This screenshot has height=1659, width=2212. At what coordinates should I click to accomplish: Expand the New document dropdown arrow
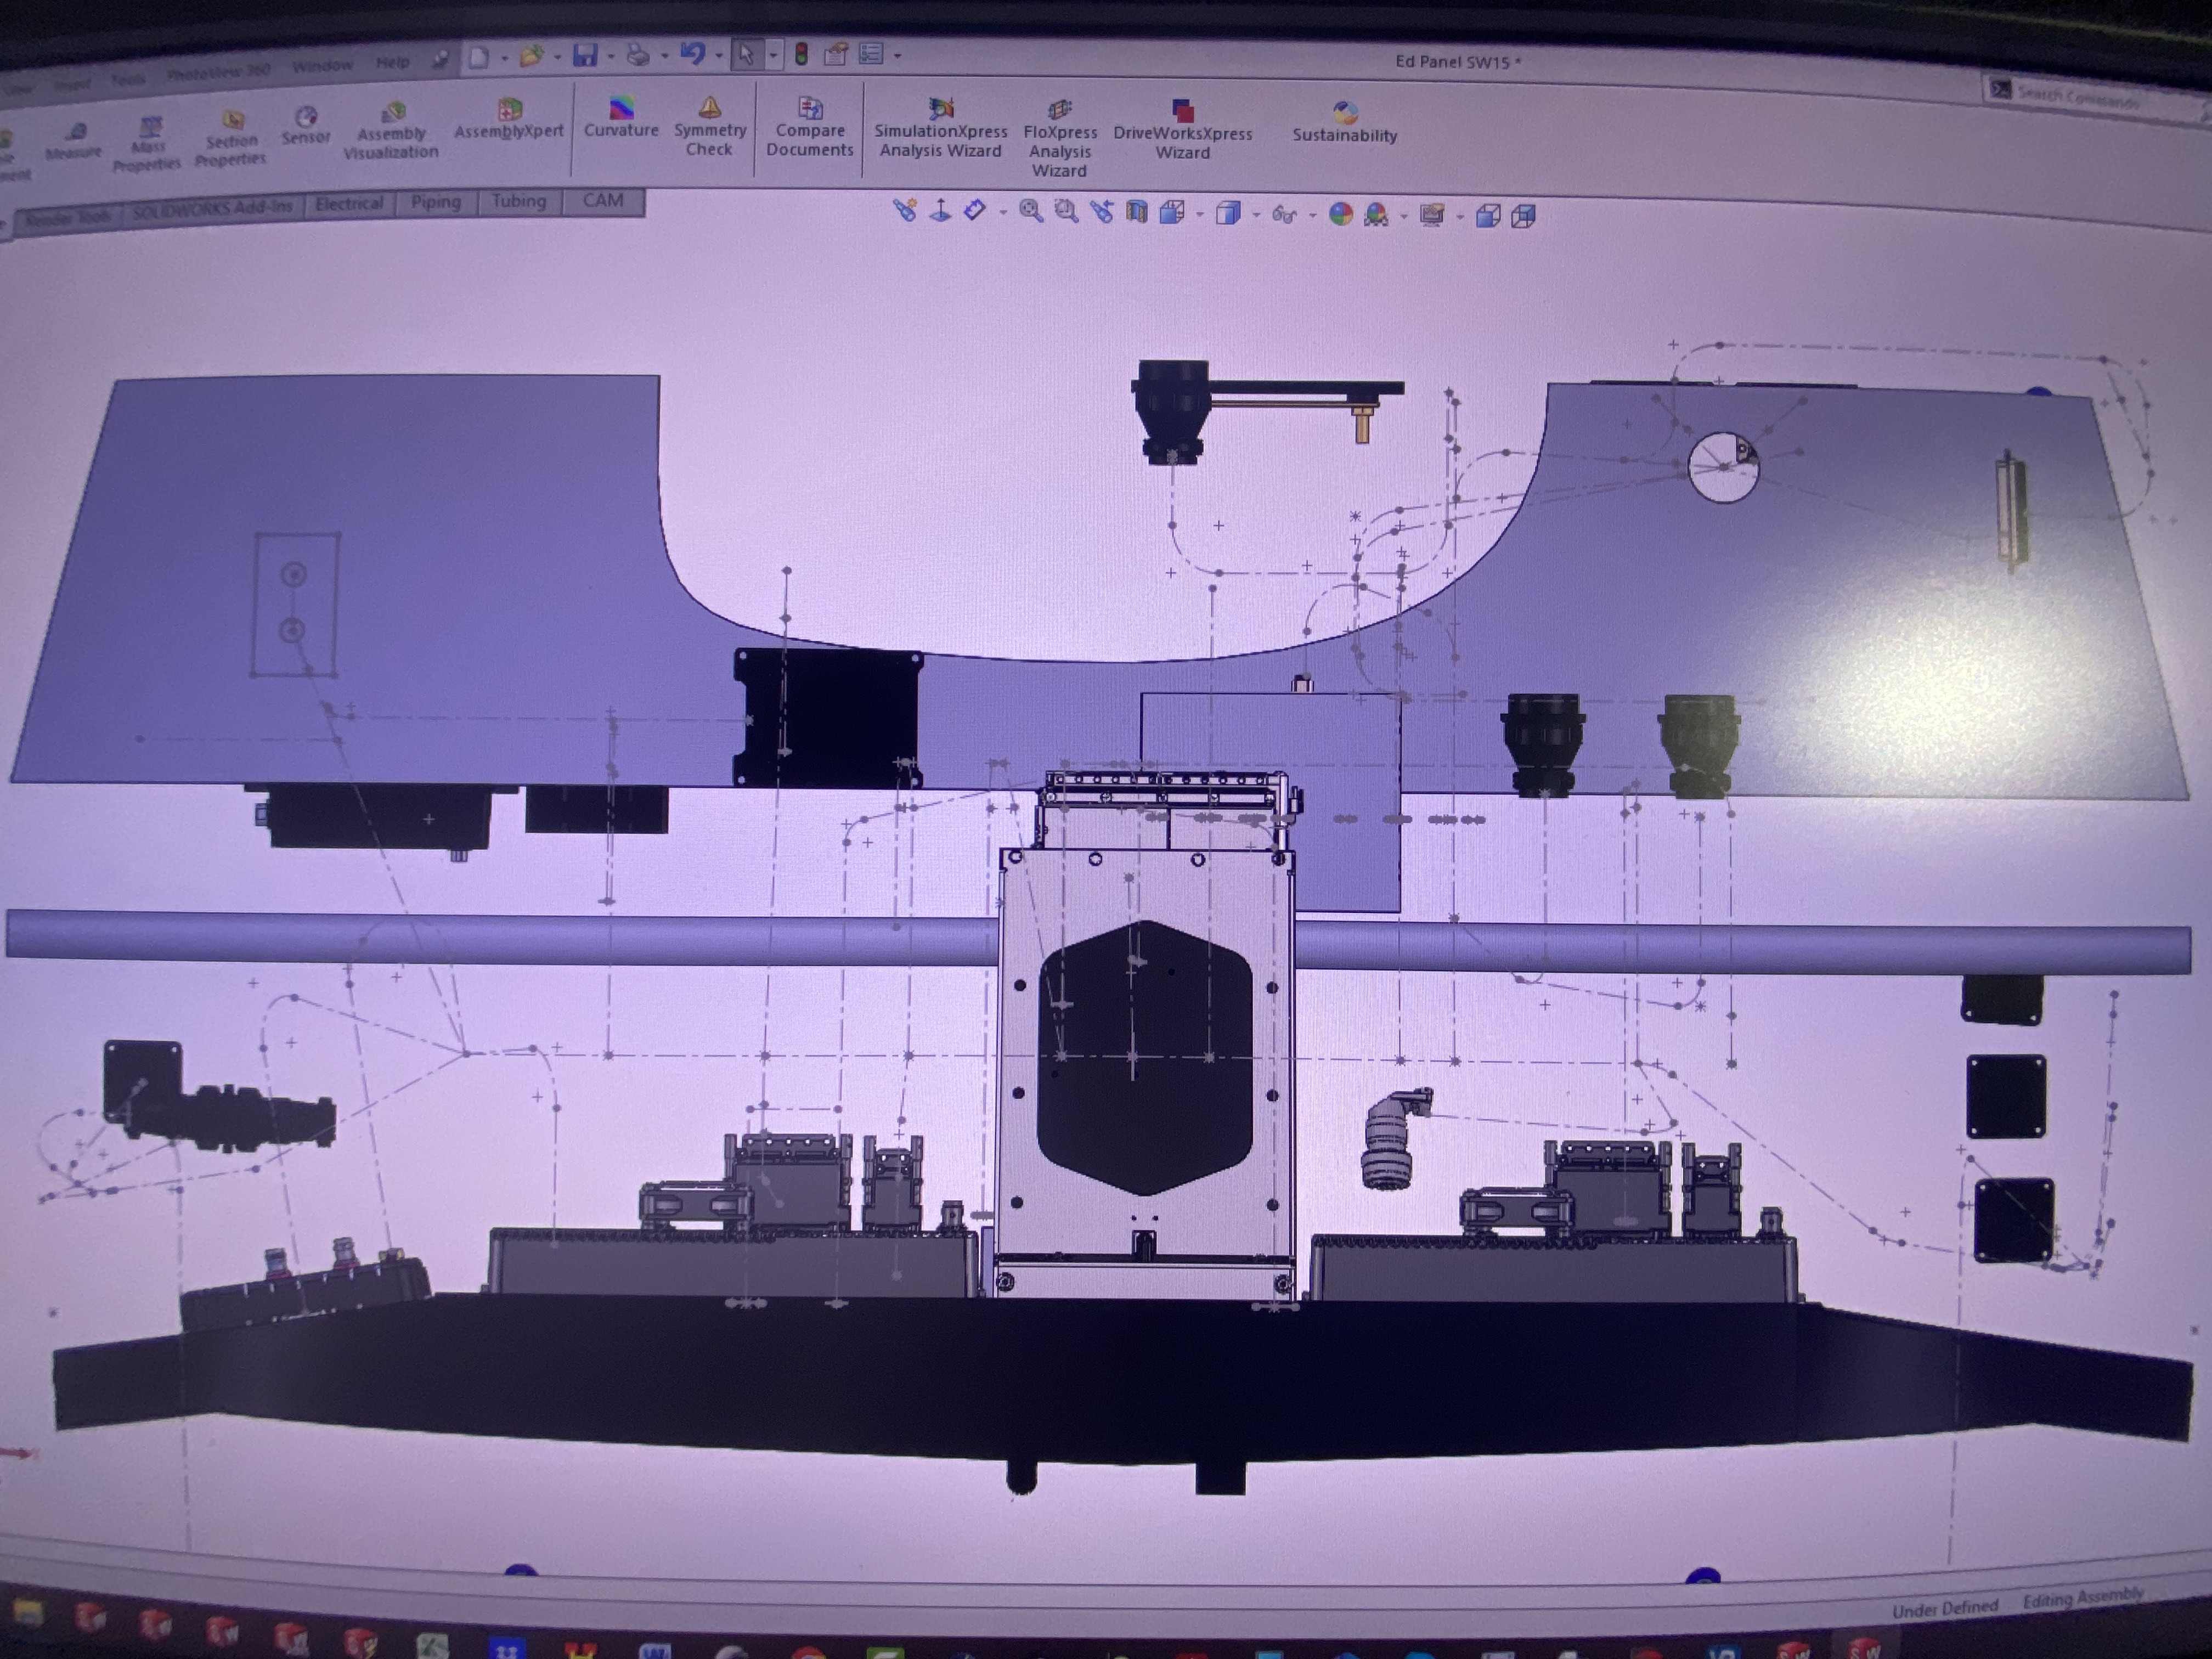coord(504,58)
